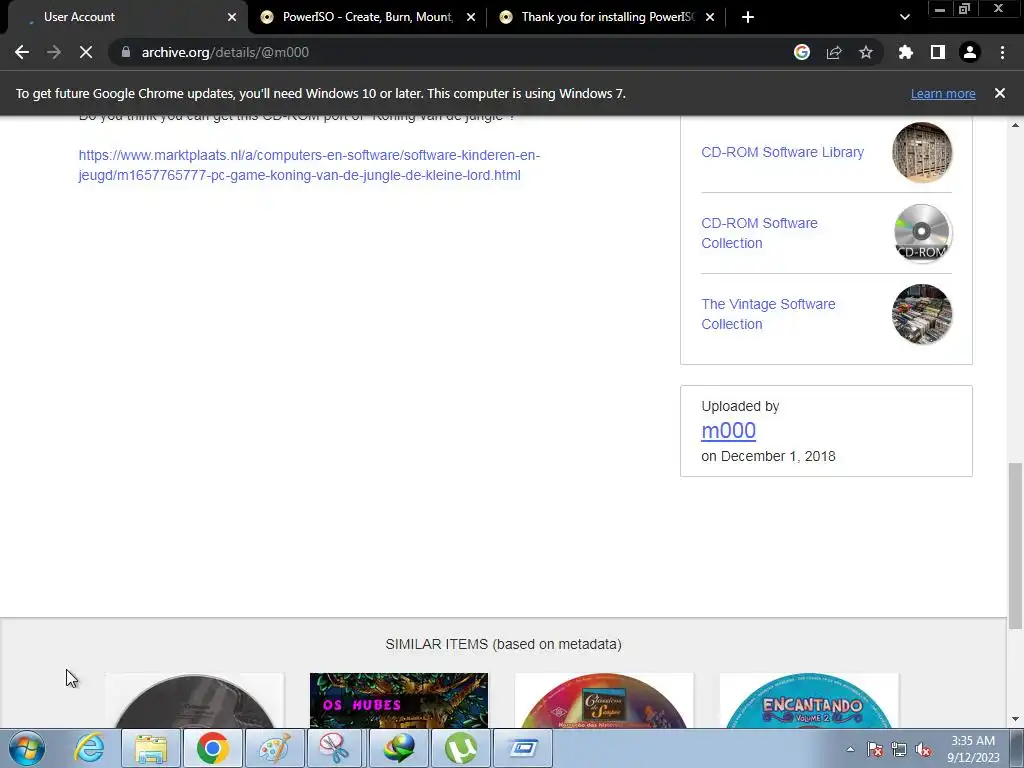Click the CD-ROM Software Library thumbnail
The width and height of the screenshot is (1024, 768).
tap(922, 152)
